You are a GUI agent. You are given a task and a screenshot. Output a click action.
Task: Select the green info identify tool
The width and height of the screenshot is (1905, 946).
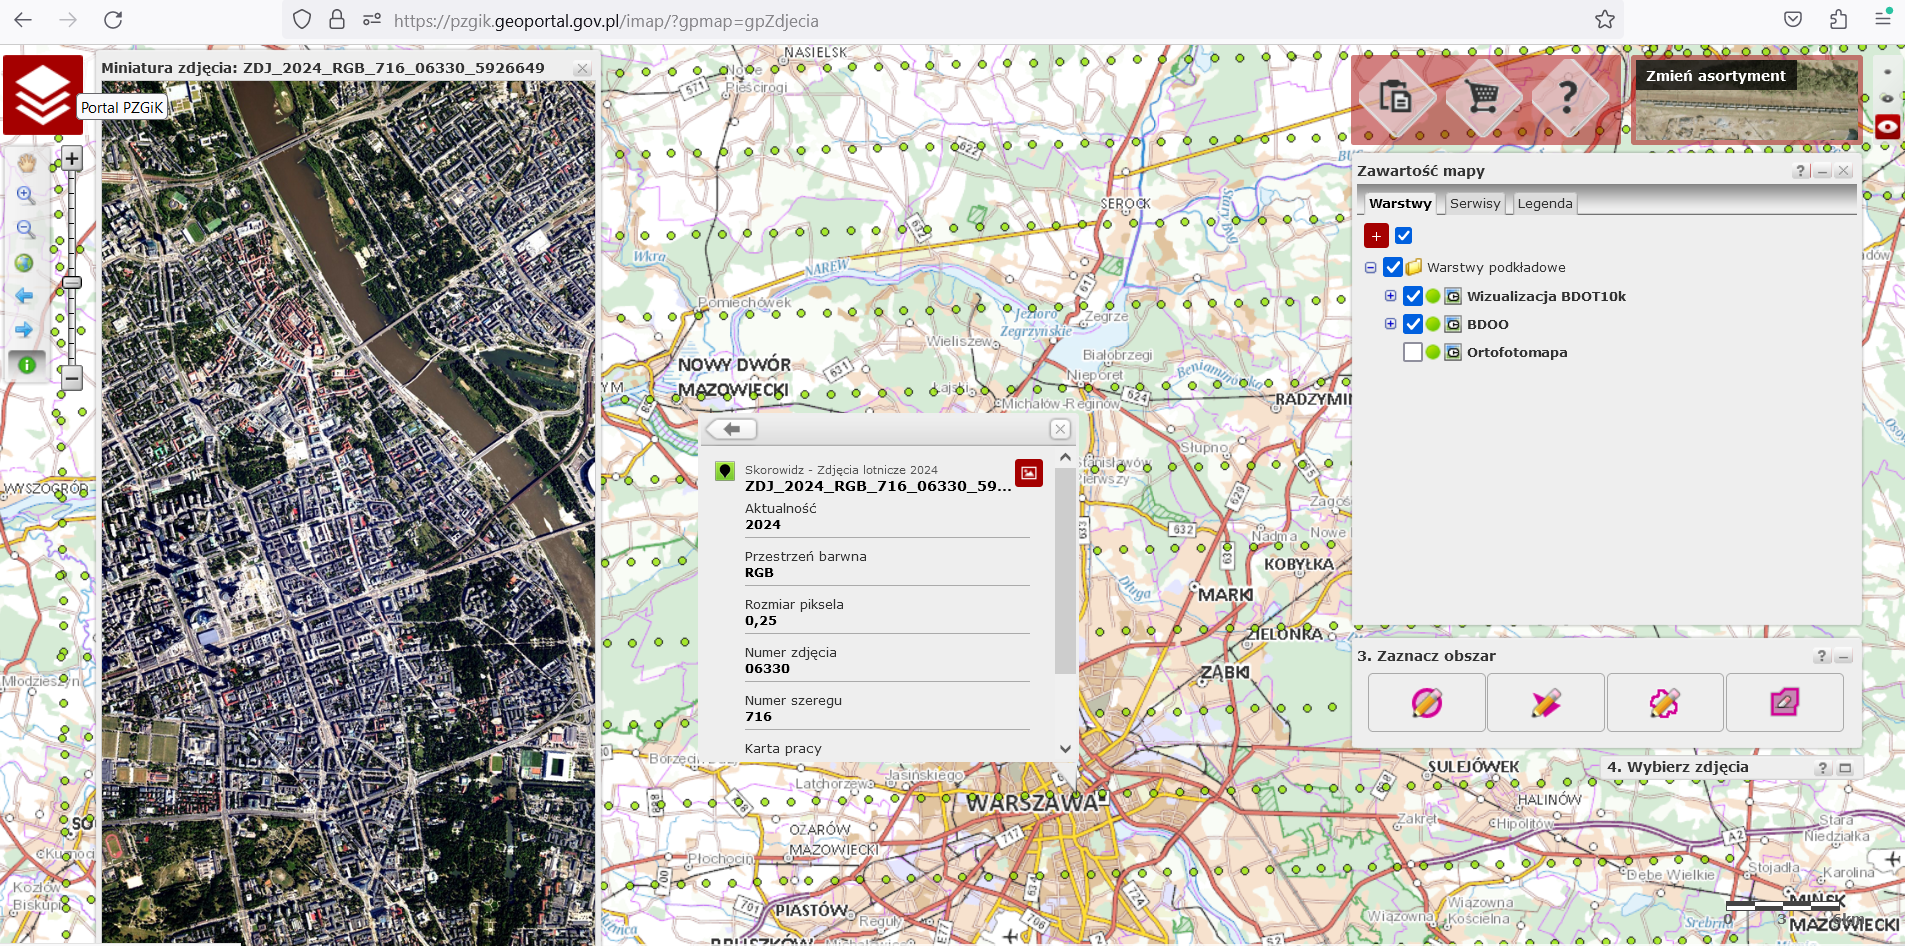click(x=27, y=365)
